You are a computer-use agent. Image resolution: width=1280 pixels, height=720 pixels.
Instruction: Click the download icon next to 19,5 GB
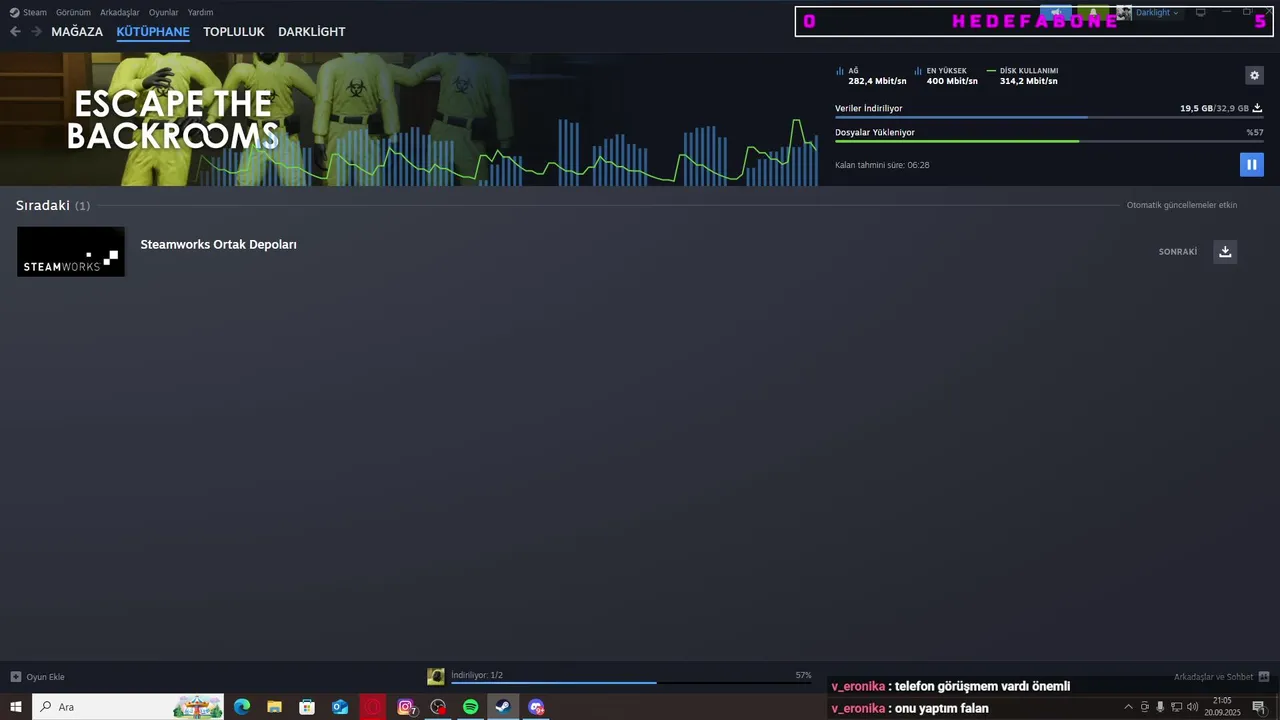pyautogui.click(x=1257, y=108)
